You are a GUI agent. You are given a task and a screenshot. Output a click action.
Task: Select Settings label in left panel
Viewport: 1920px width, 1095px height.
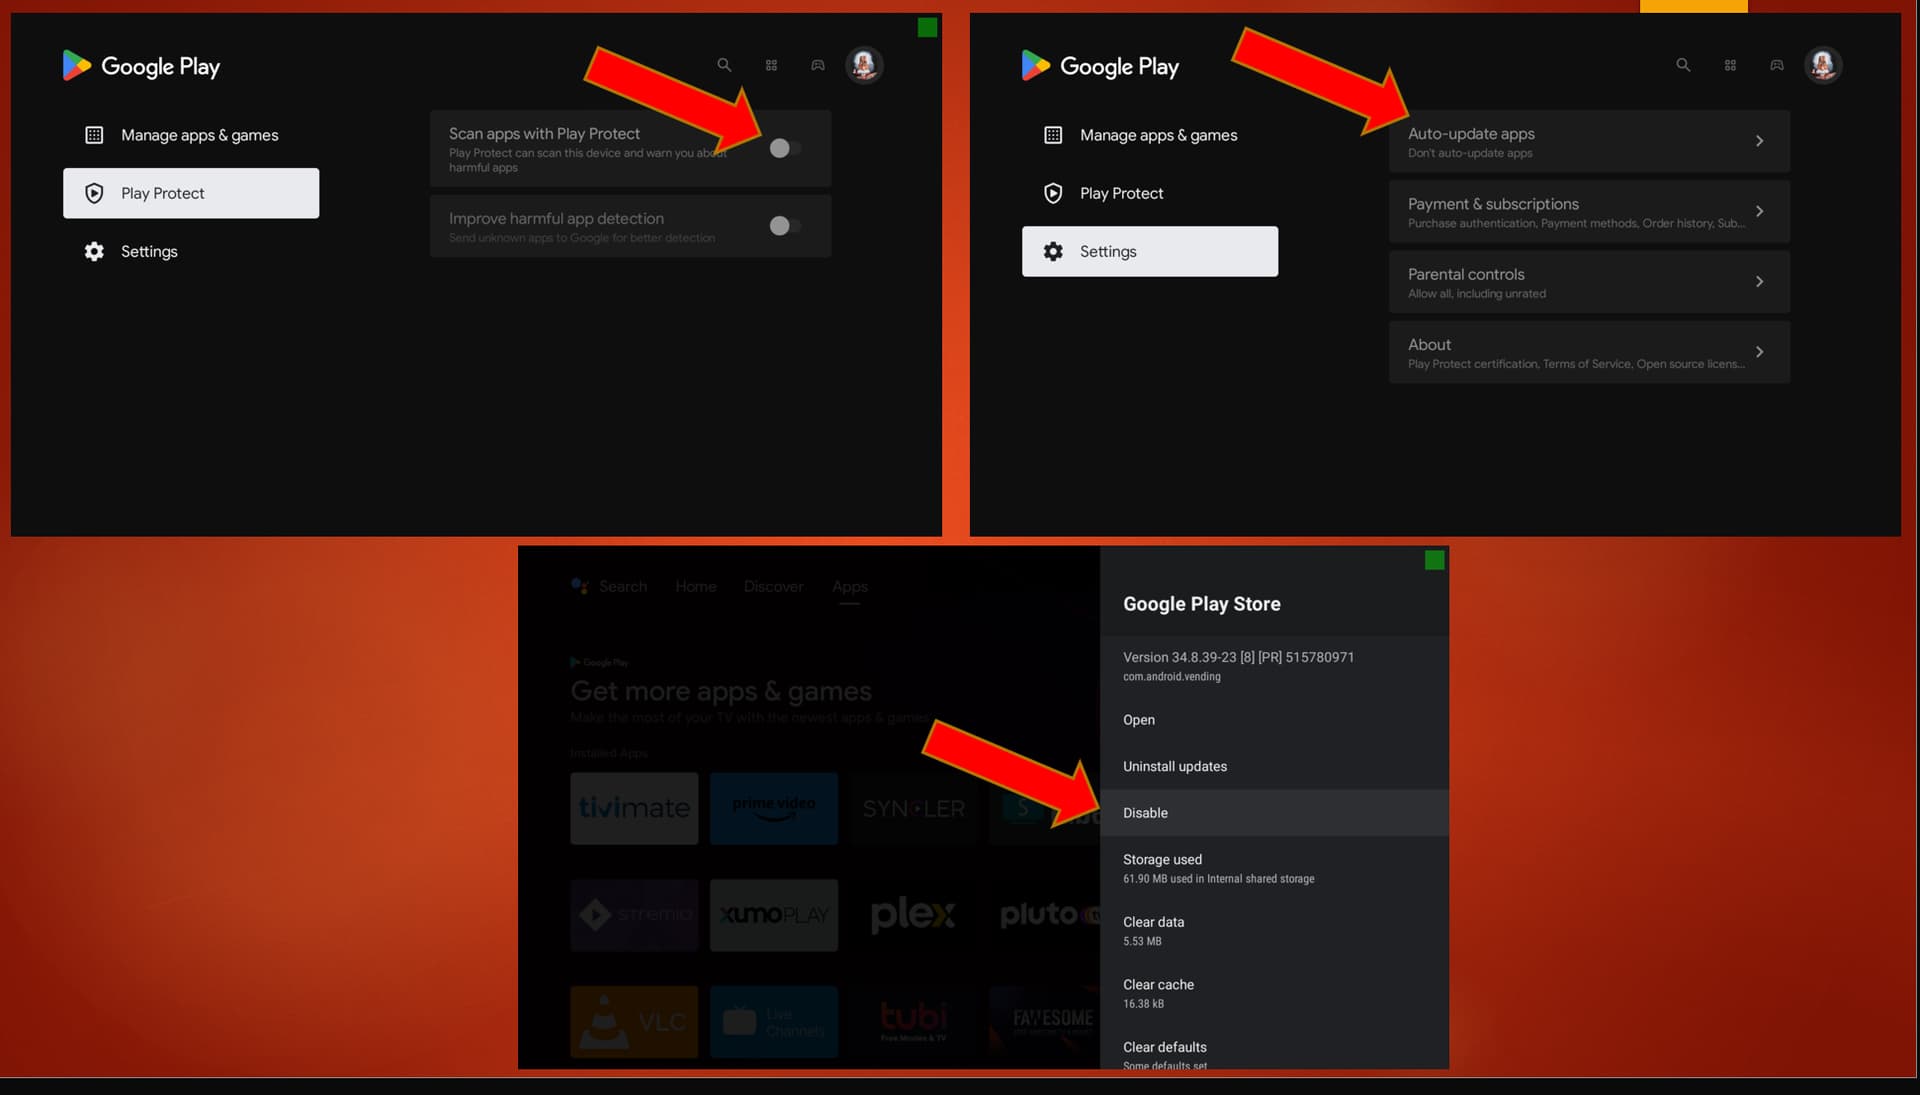(x=149, y=251)
